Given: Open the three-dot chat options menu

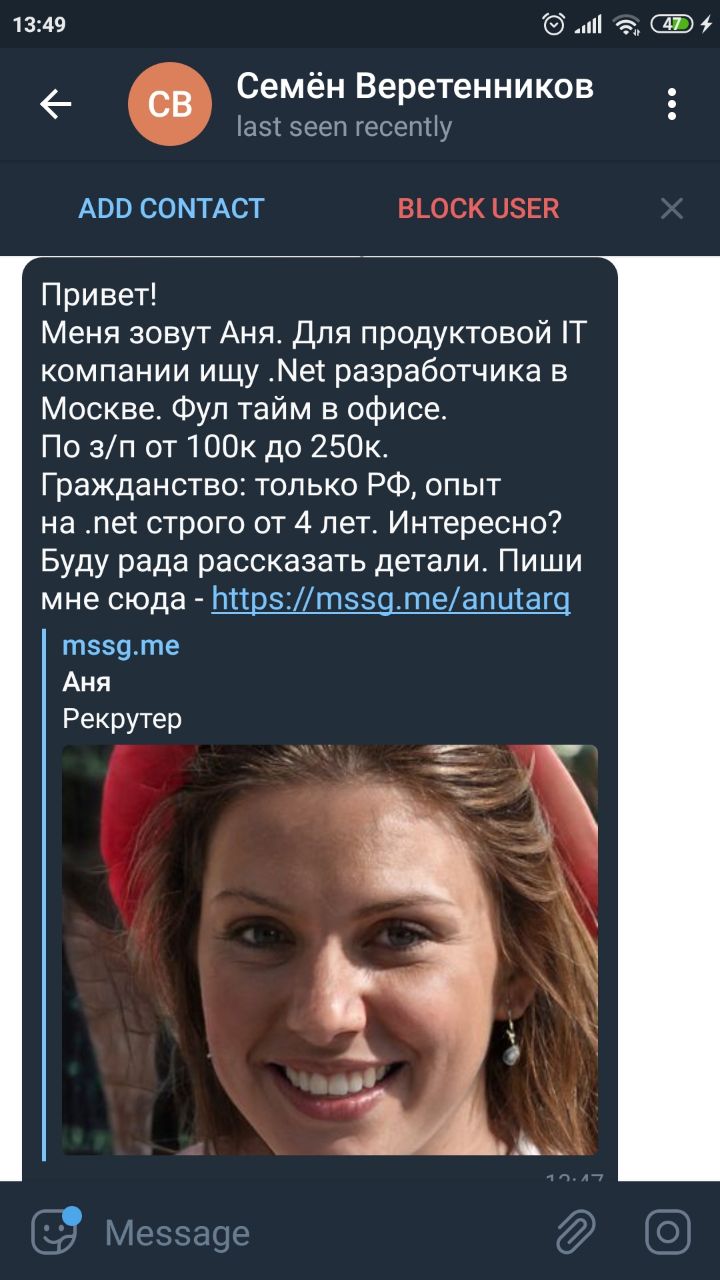Looking at the screenshot, I should pos(672,104).
